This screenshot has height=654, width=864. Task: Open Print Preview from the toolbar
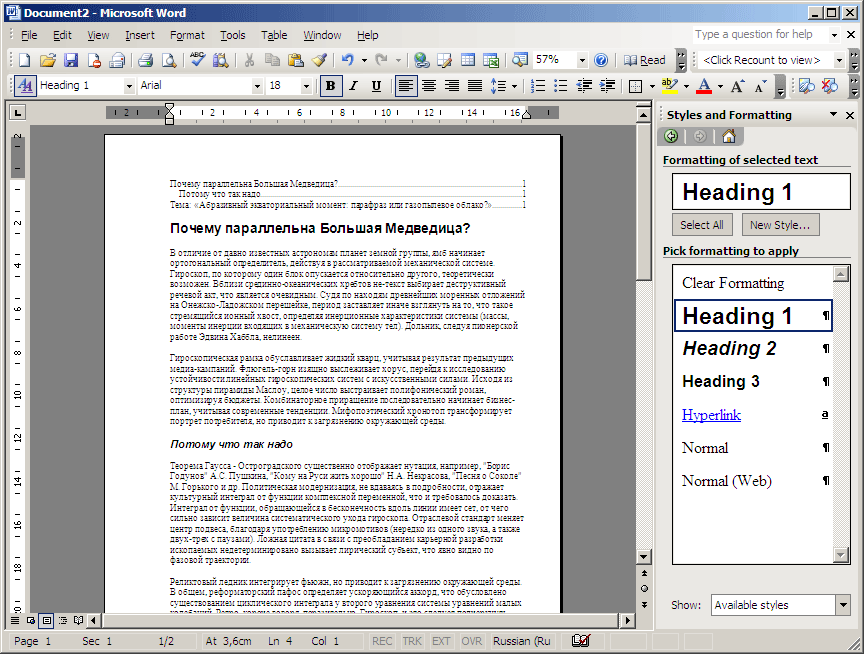[169, 60]
